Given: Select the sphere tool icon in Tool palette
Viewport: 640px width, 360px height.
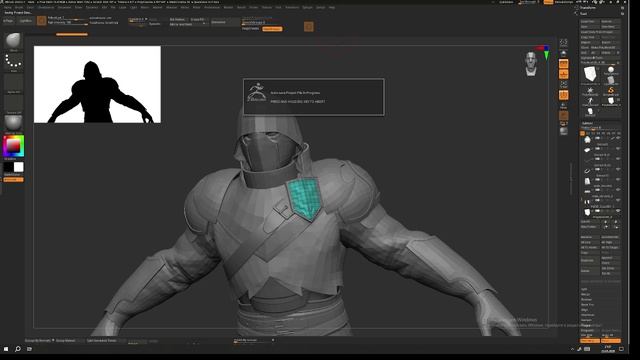Looking at the screenshot, I should (x=611, y=70).
